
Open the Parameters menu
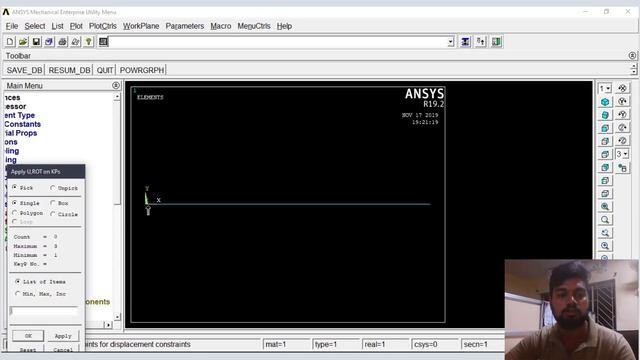coord(184,26)
